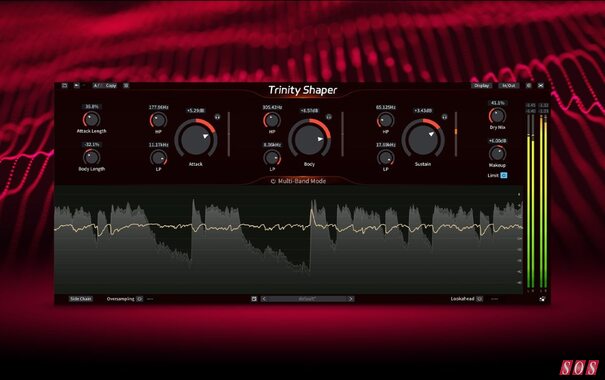Toggle the Lookahead checkbox
The height and width of the screenshot is (380, 605).
pyautogui.click(x=479, y=299)
